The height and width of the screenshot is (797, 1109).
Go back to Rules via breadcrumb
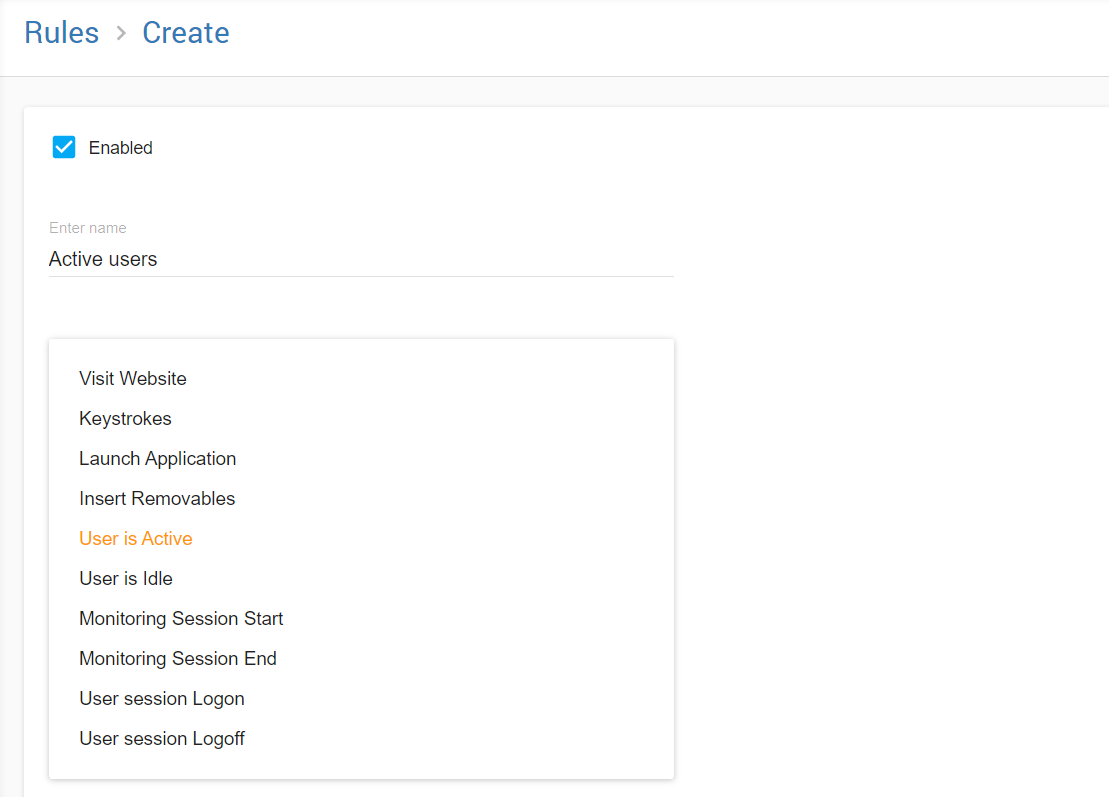pos(61,33)
